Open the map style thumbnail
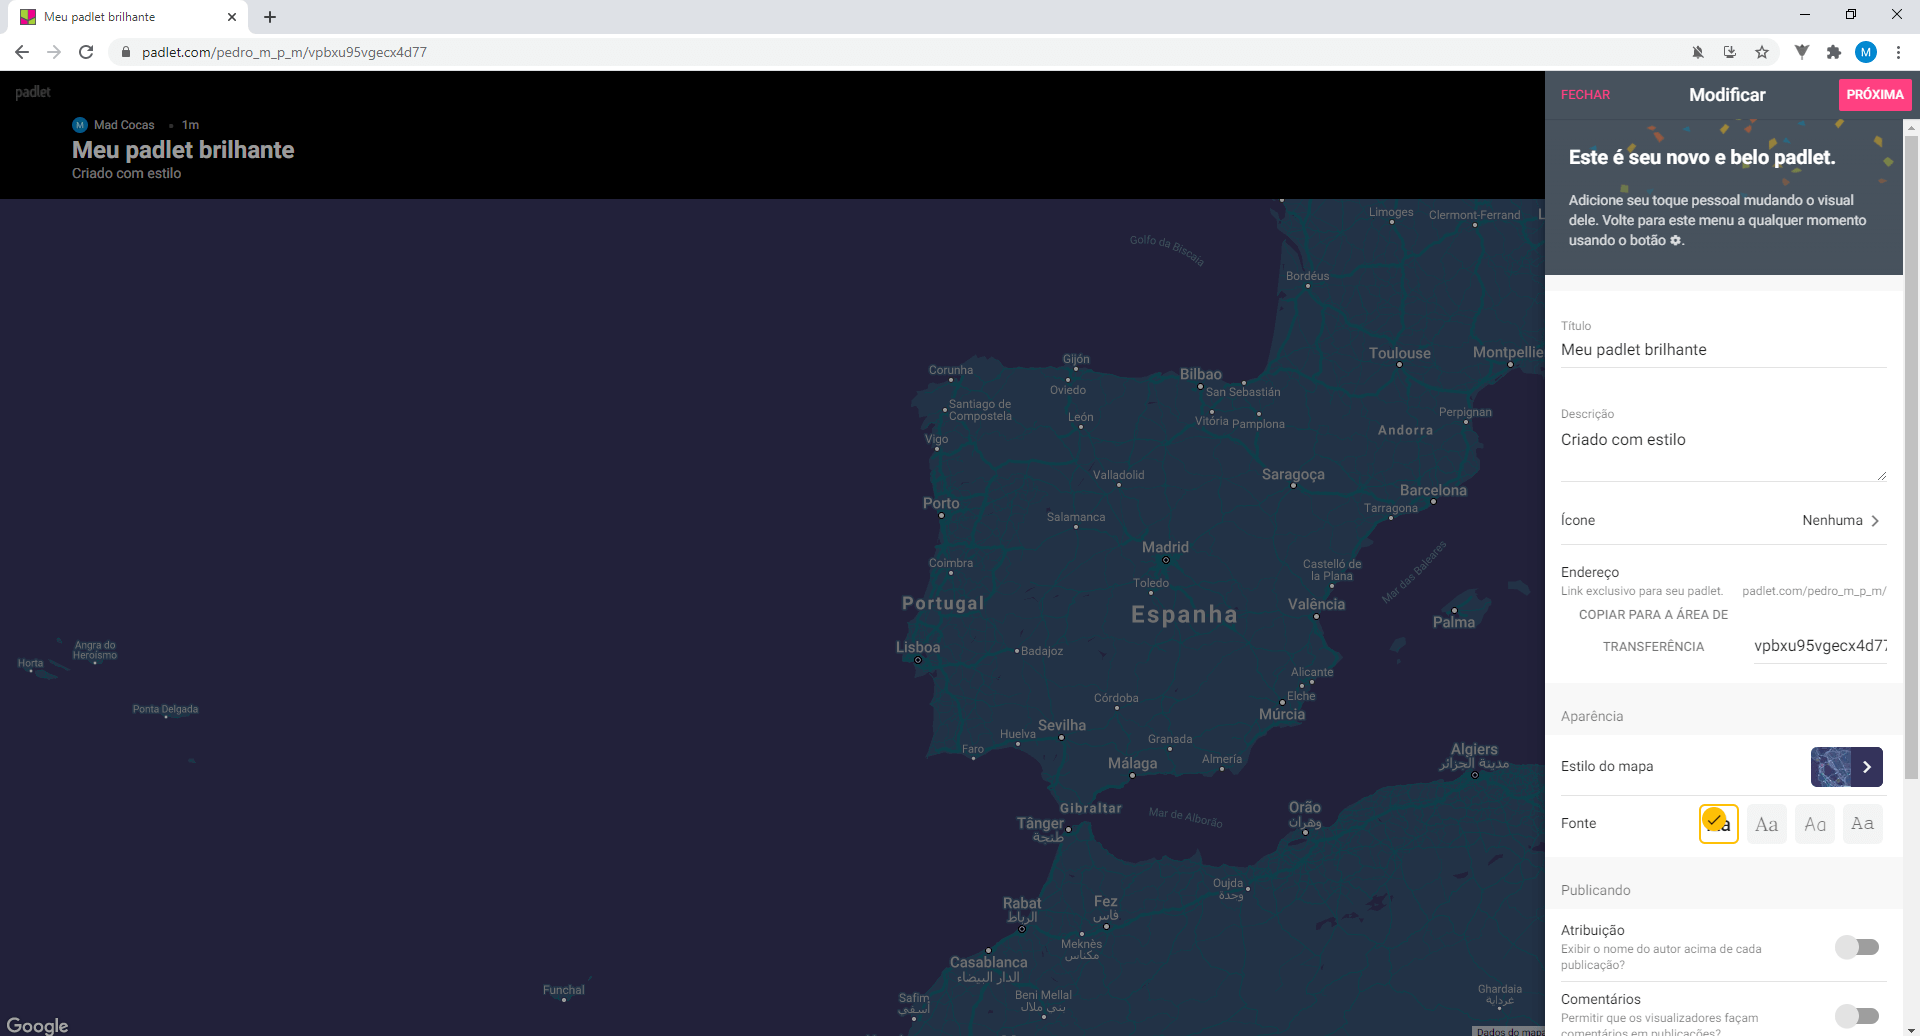The width and height of the screenshot is (1920, 1036). point(1831,767)
